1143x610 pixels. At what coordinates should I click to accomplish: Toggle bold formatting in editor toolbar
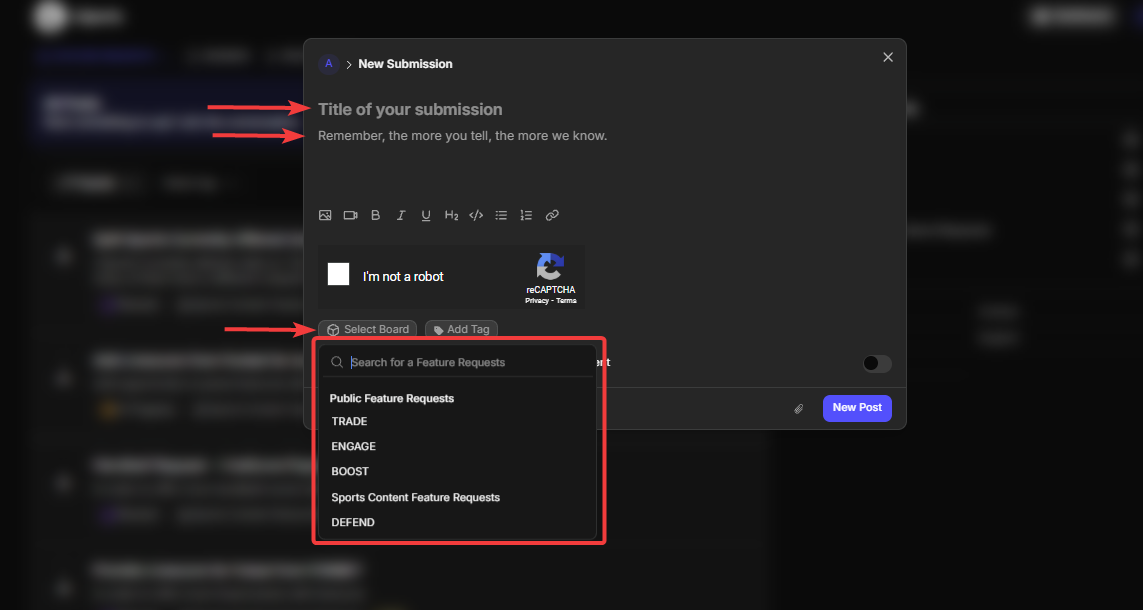(x=376, y=215)
